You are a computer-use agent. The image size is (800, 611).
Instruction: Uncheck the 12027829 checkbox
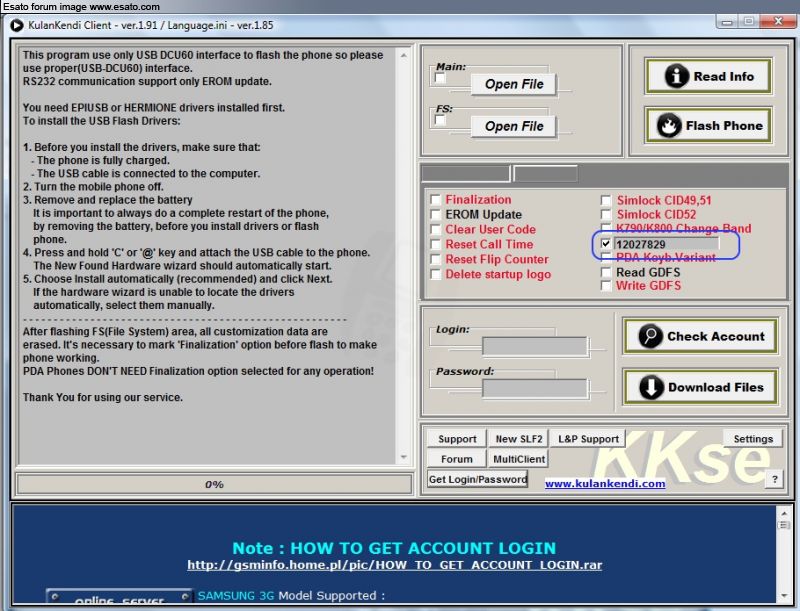tap(606, 244)
